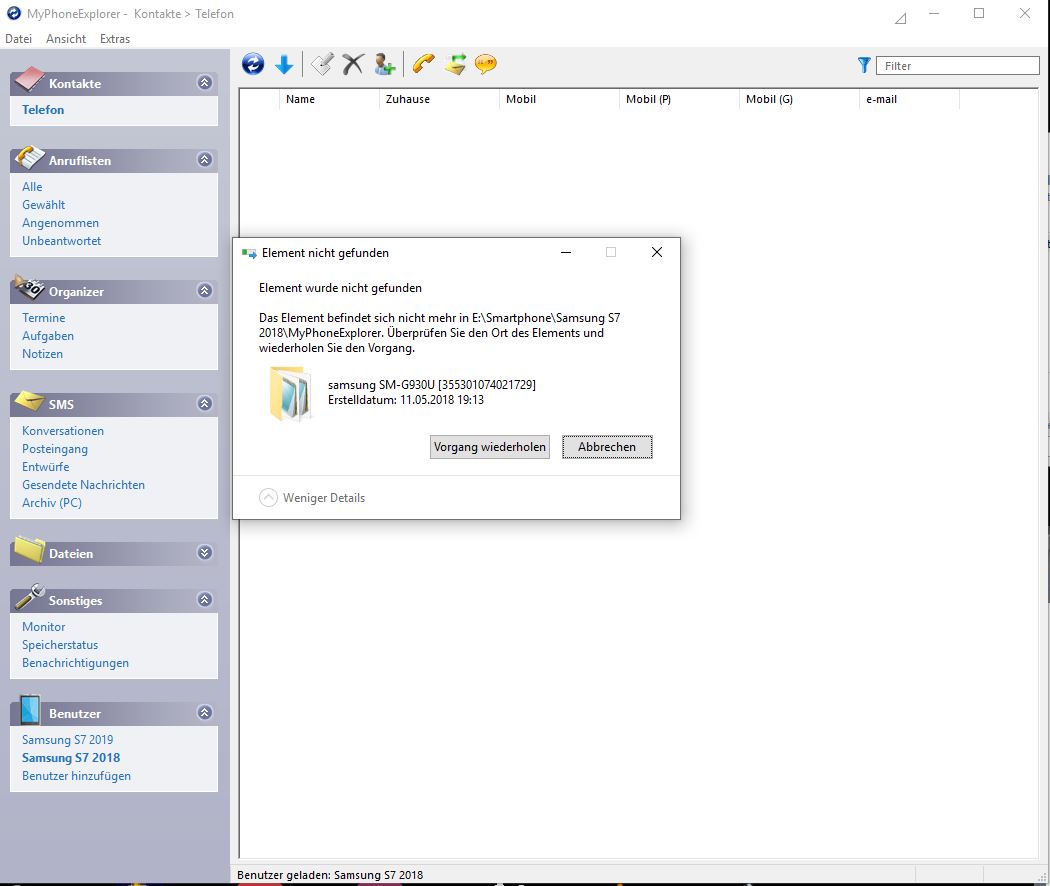Open Speicherstatus
This screenshot has height=886, width=1050.
click(60, 645)
